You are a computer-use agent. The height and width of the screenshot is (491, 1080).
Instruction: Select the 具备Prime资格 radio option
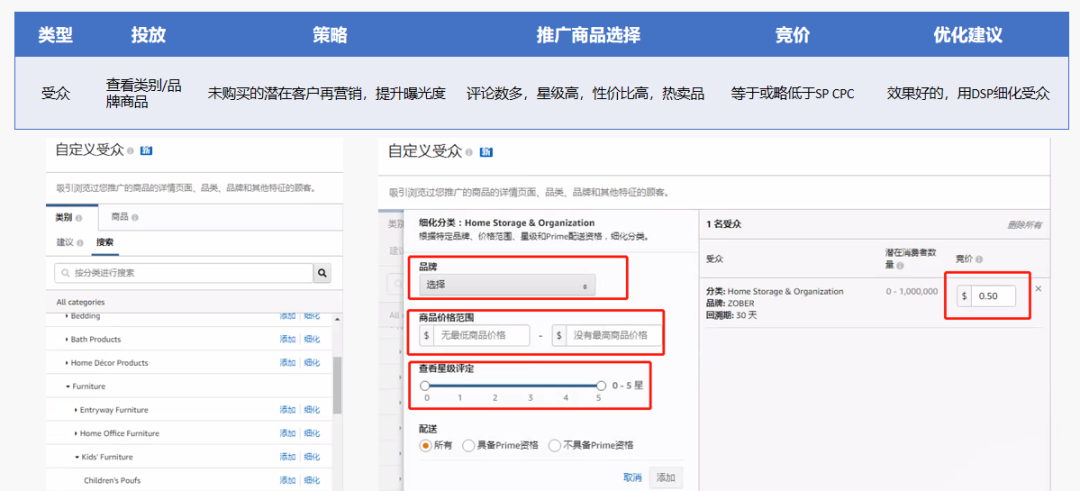pyautogui.click(x=468, y=445)
